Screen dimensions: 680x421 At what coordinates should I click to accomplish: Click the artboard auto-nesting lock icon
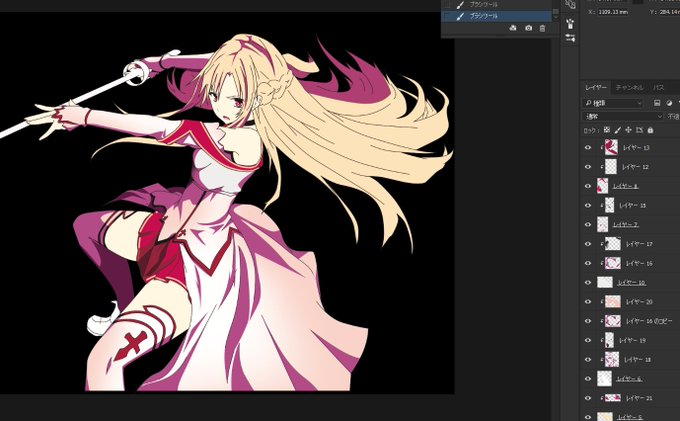click(639, 130)
